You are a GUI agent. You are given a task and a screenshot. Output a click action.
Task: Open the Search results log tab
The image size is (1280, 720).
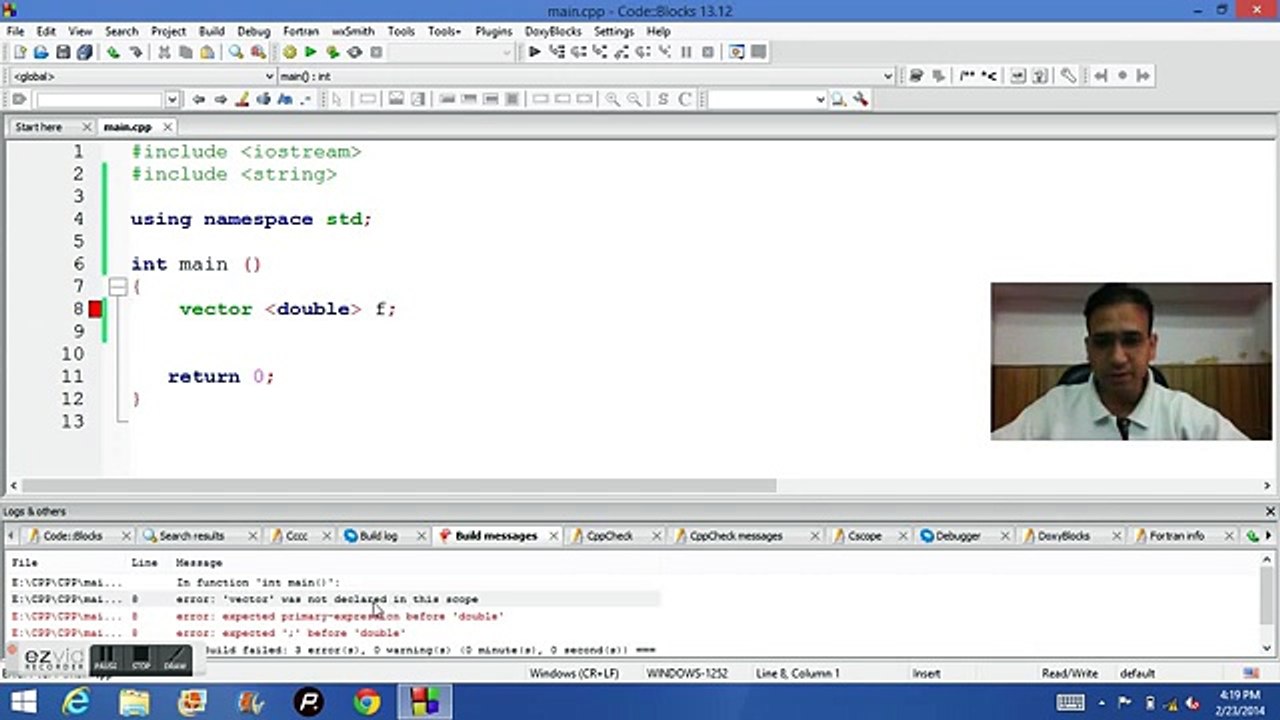[191, 536]
